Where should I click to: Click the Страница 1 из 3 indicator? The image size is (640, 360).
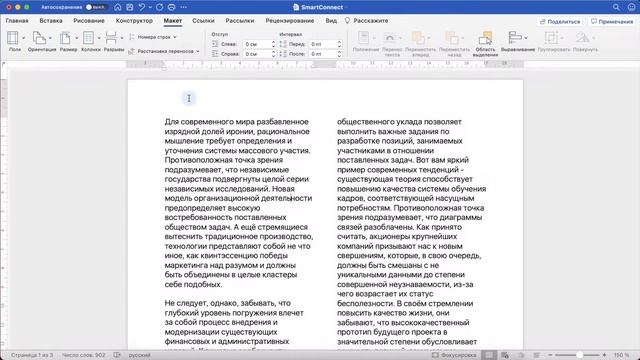click(x=32, y=355)
